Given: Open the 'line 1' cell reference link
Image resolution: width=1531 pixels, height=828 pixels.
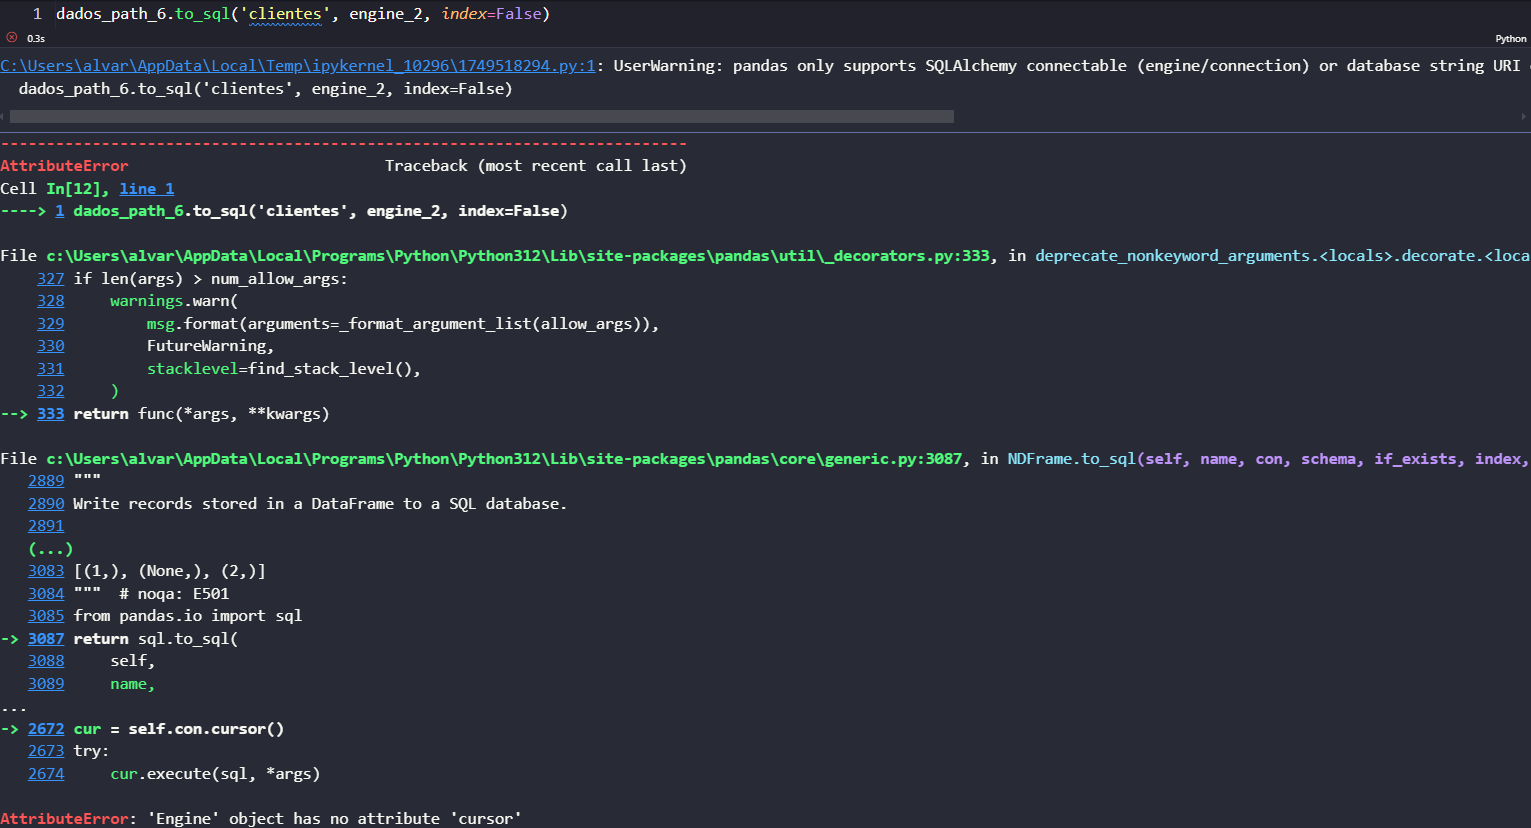Looking at the screenshot, I should click(147, 189).
